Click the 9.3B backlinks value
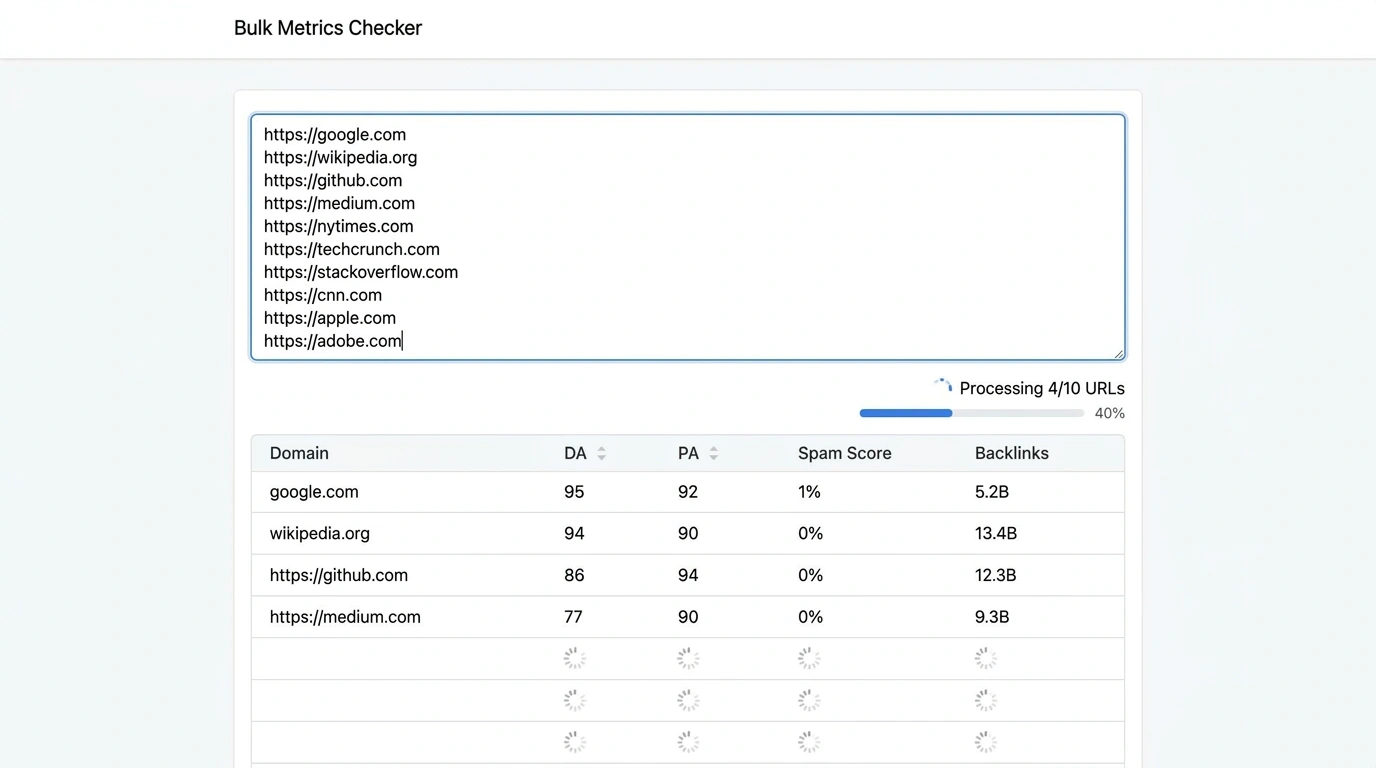This screenshot has width=1376, height=768. (x=992, y=617)
